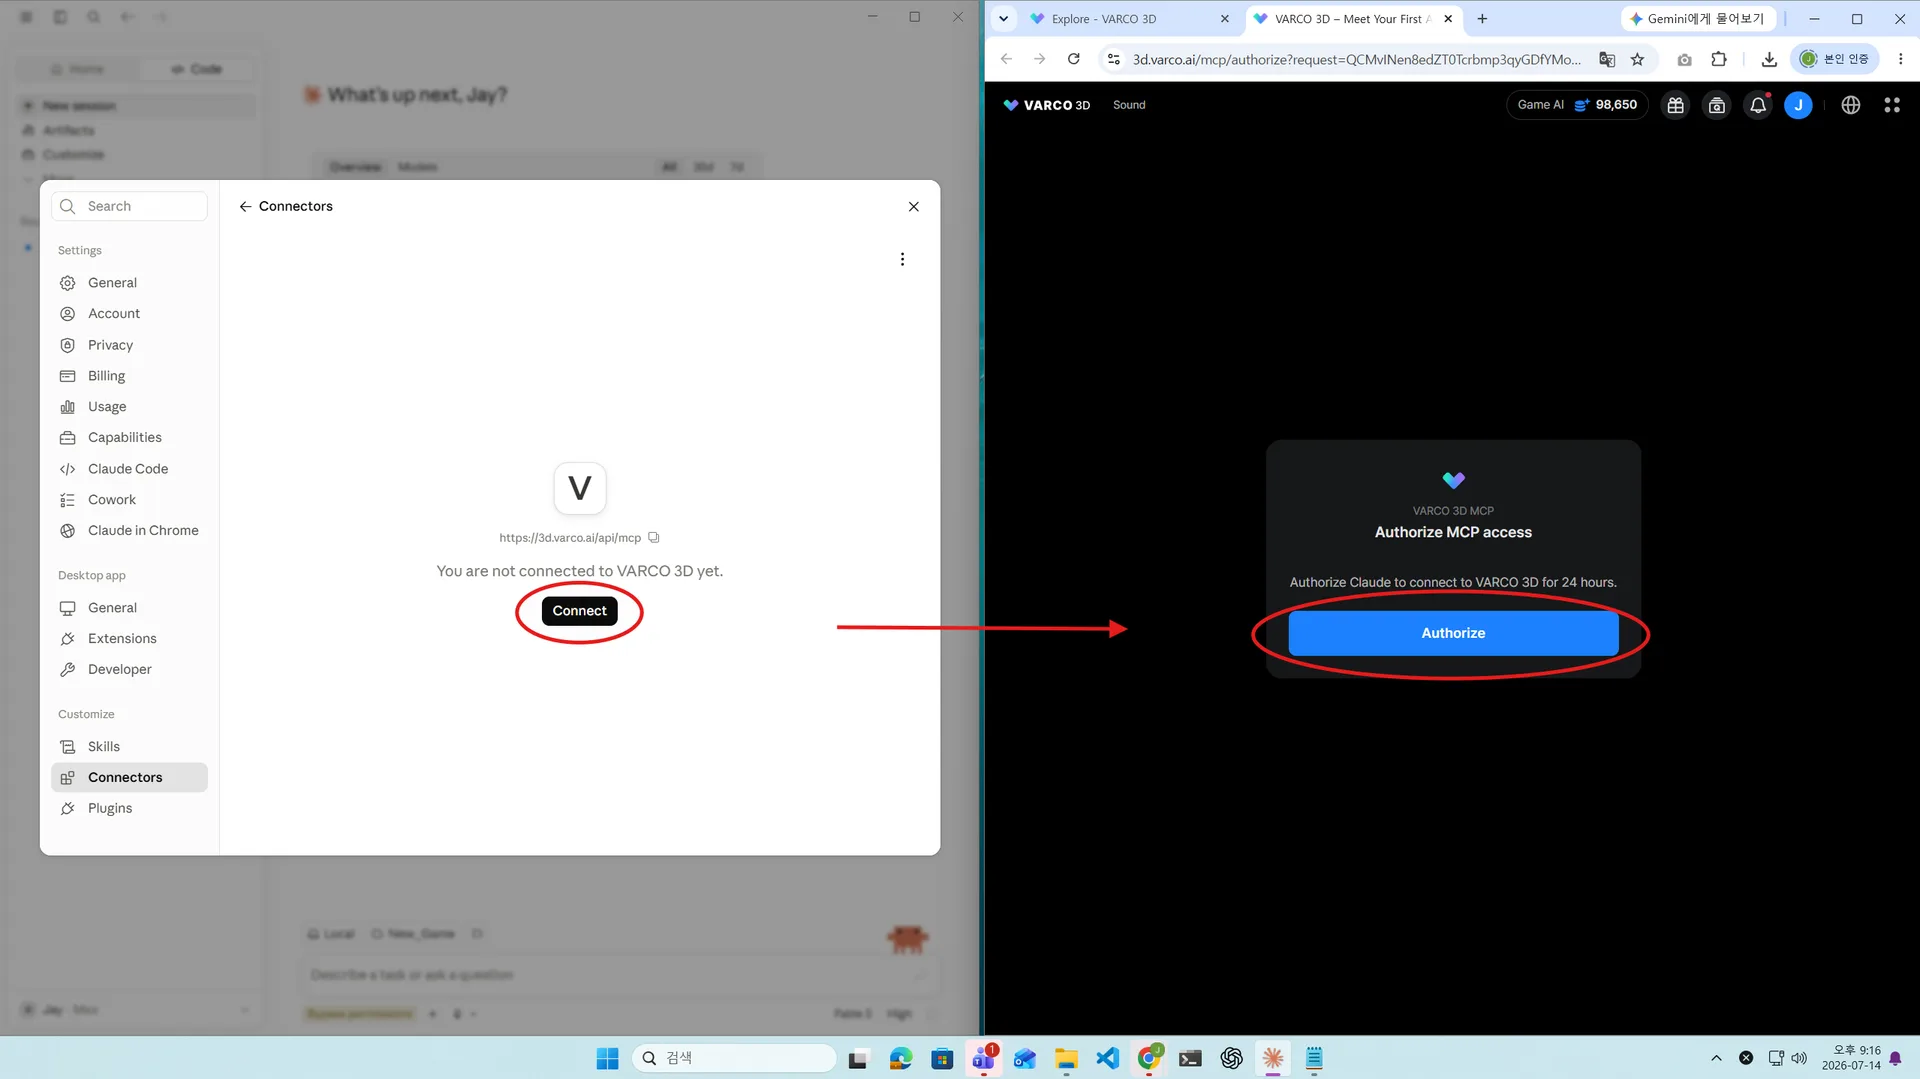Authorize MCP access with the blue button
Screen dimensions: 1920x1079
click(x=1453, y=633)
